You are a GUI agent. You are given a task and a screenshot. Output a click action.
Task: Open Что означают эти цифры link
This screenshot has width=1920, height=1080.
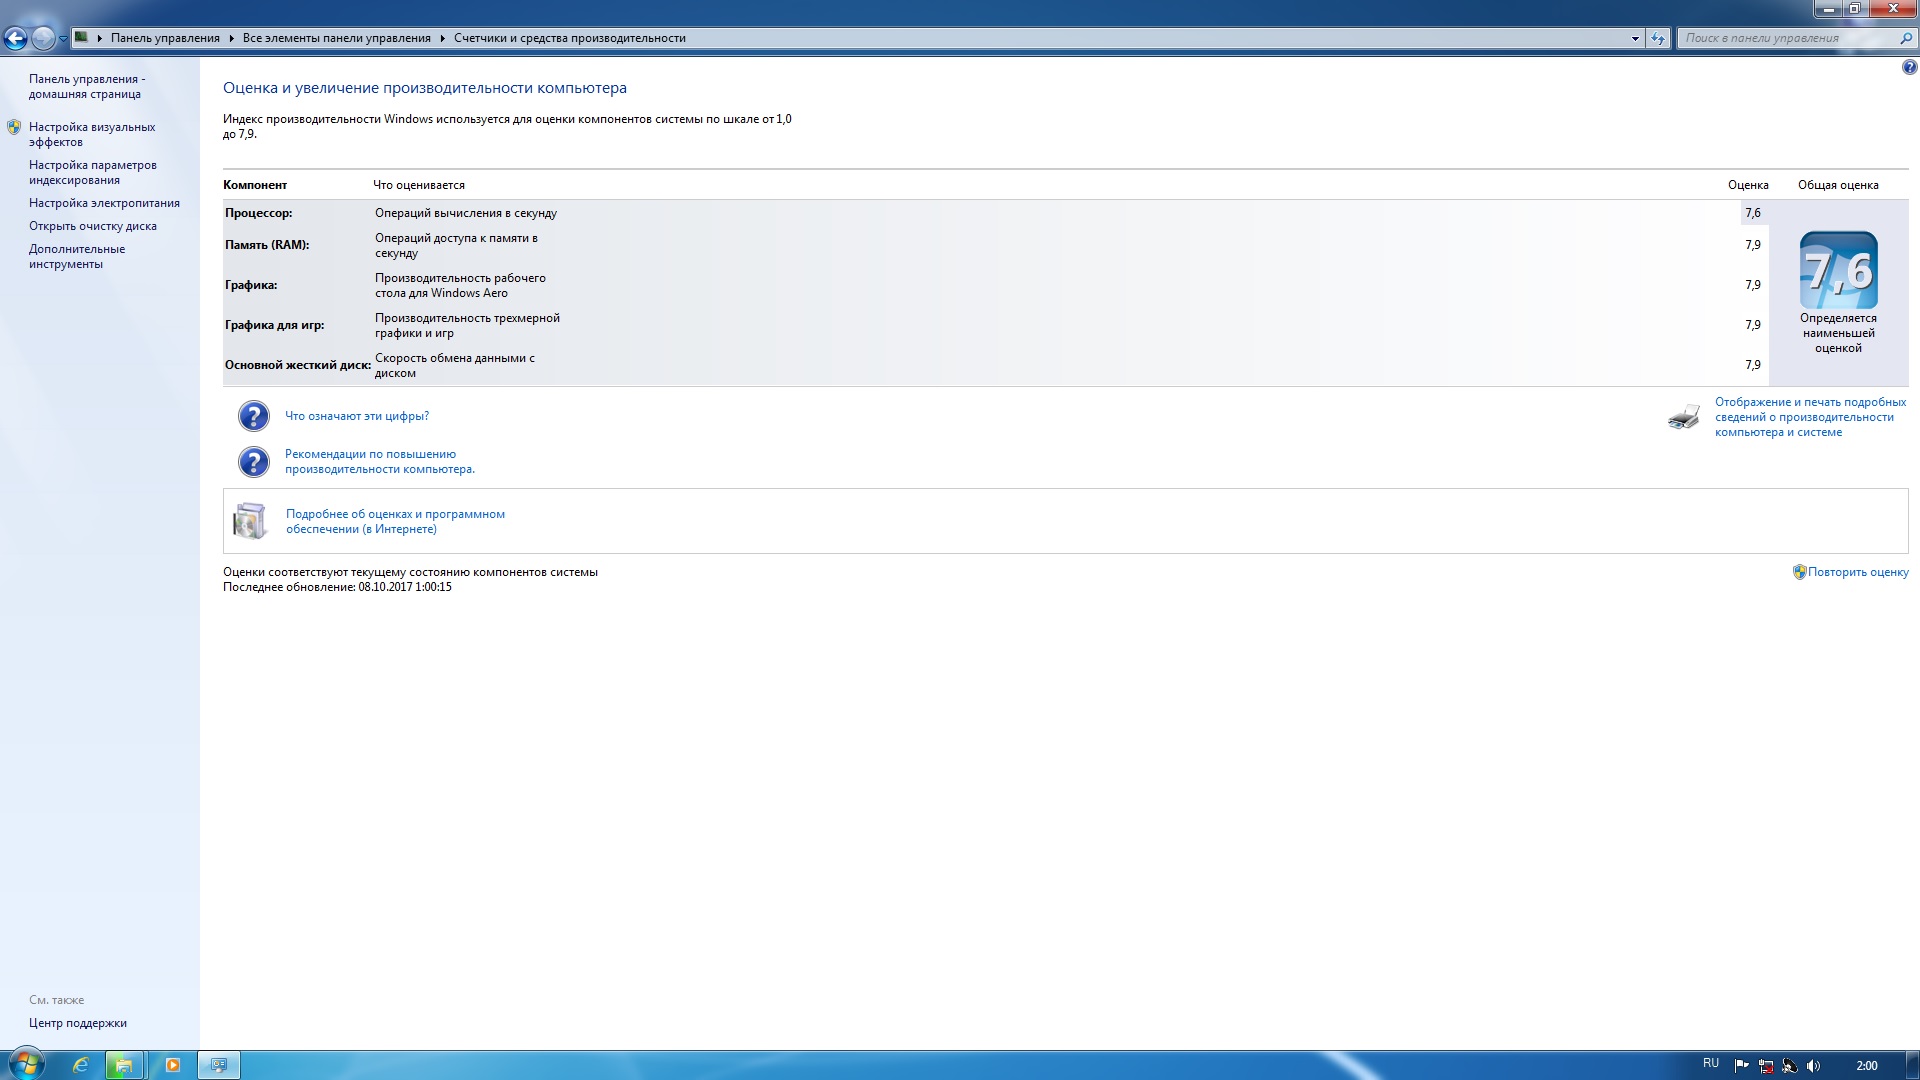point(357,416)
